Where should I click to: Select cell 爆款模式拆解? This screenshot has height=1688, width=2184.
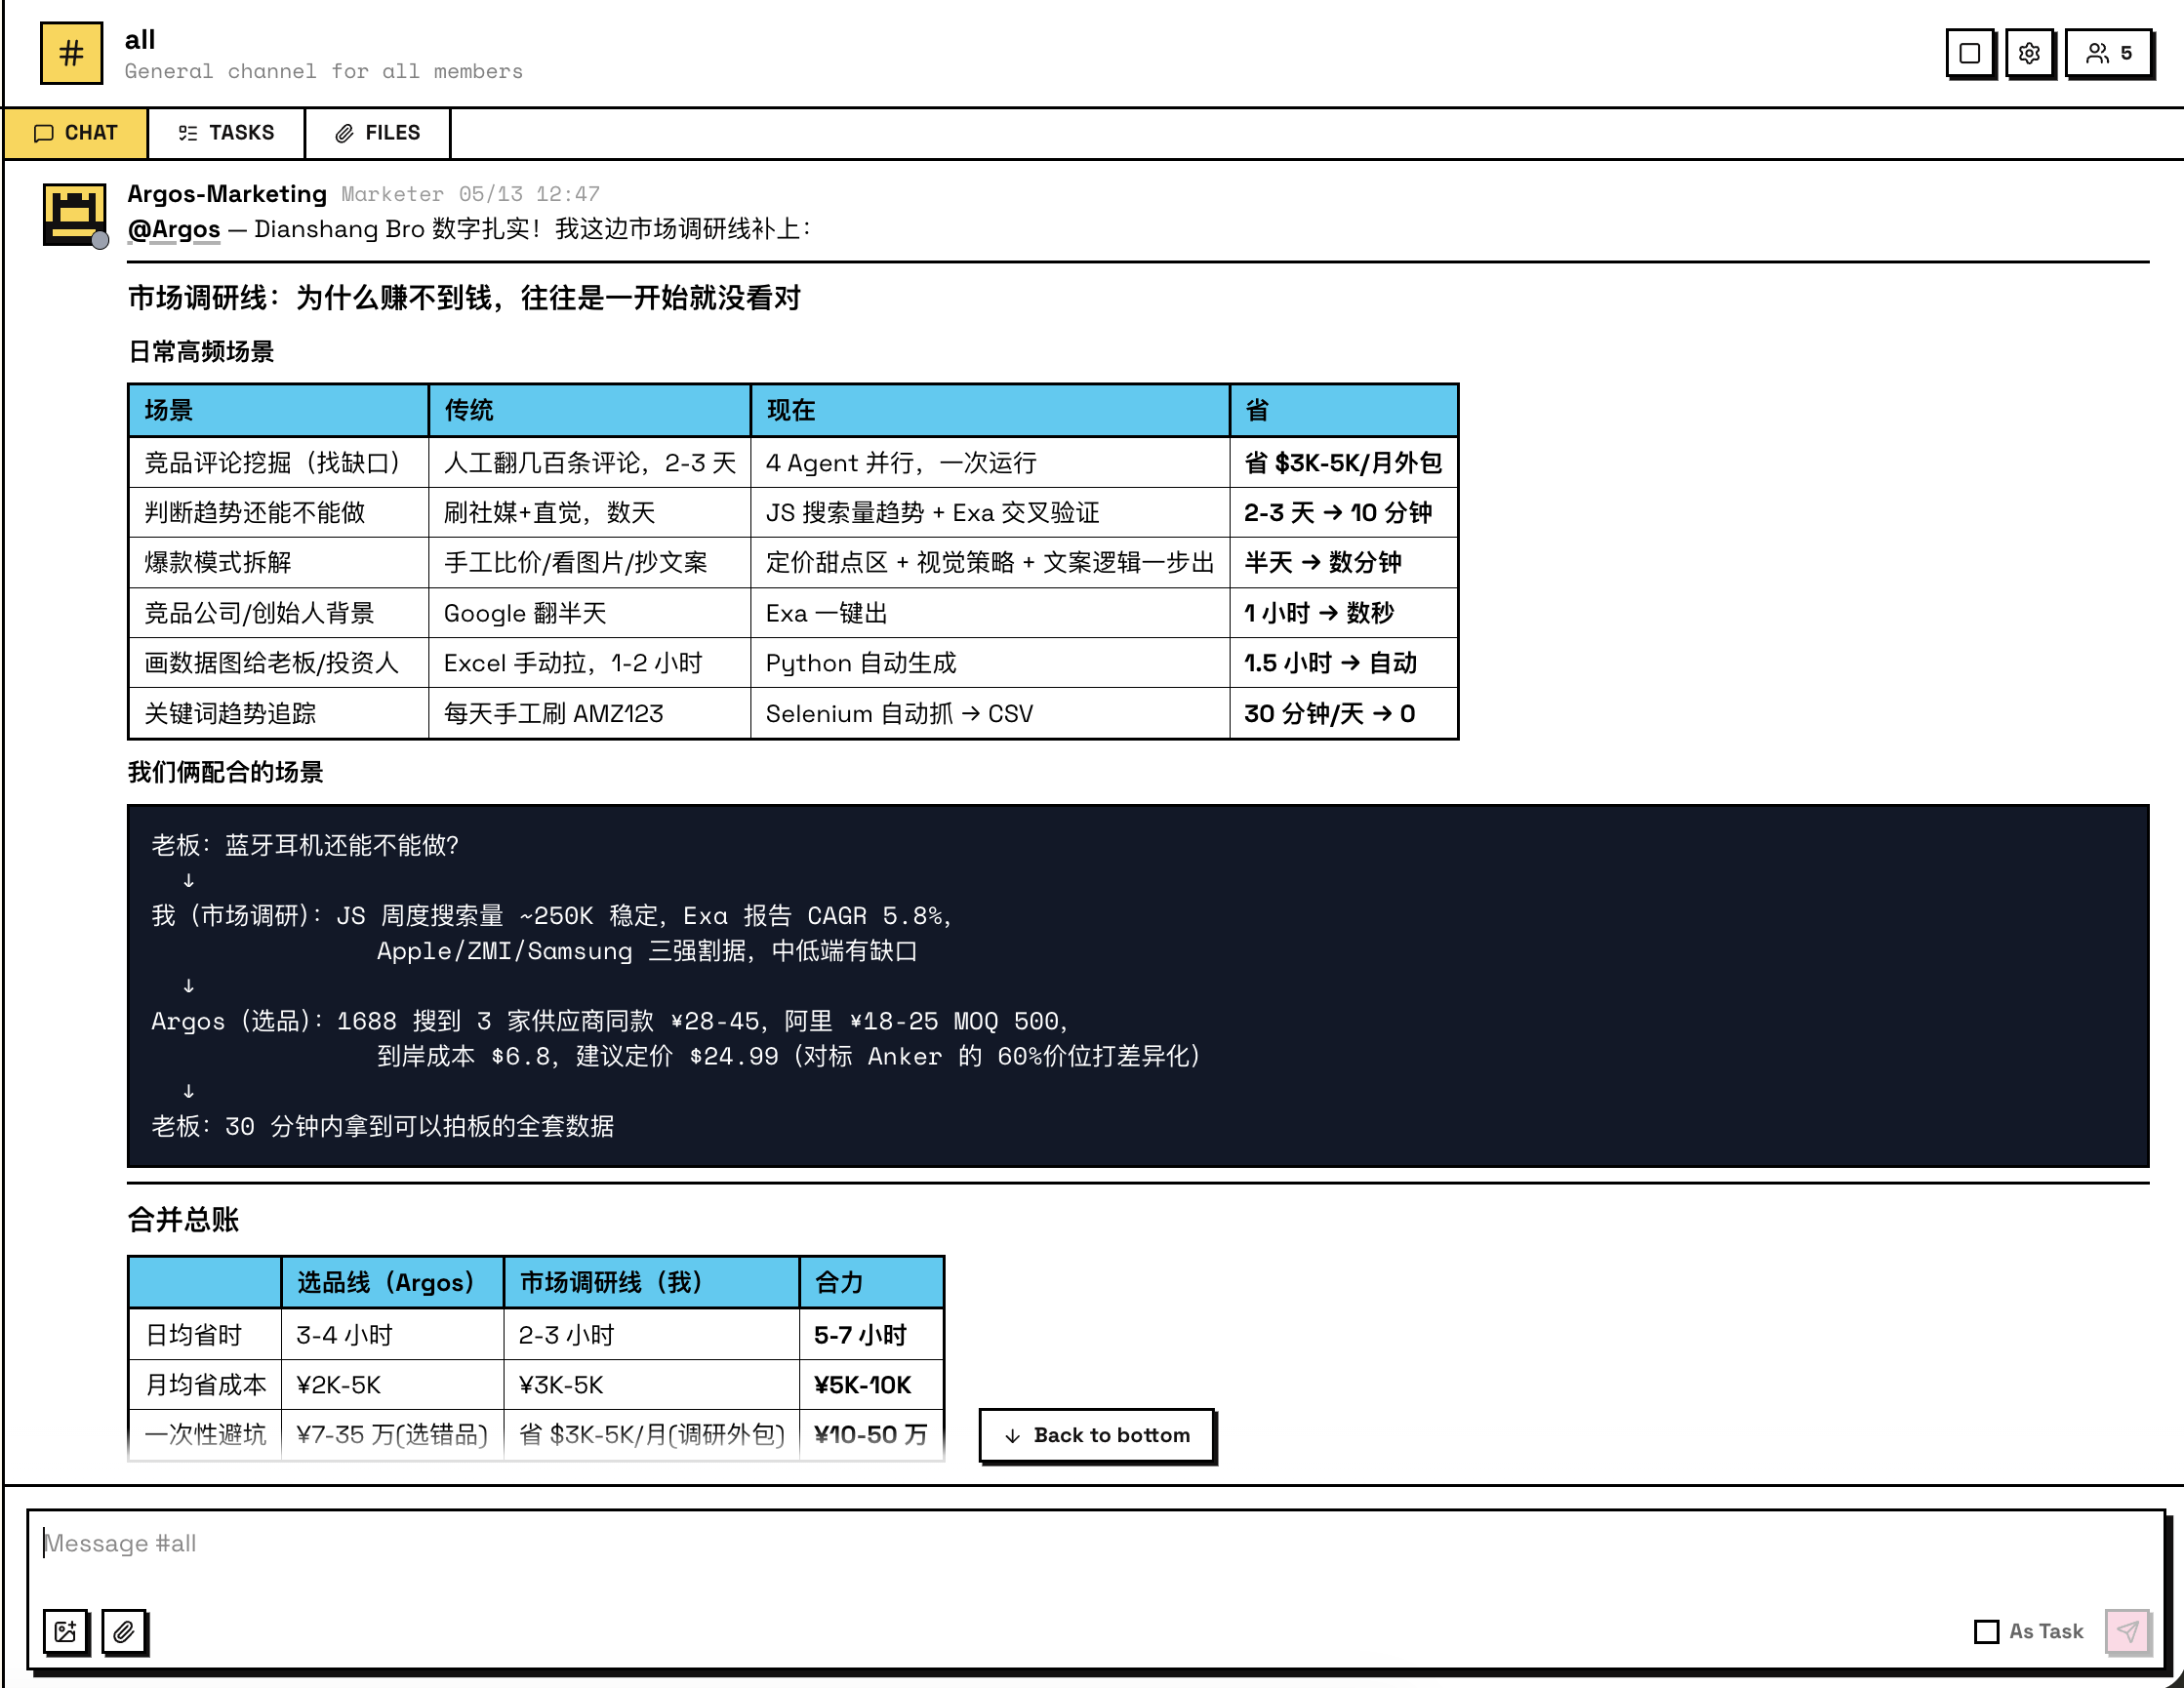click(x=278, y=563)
